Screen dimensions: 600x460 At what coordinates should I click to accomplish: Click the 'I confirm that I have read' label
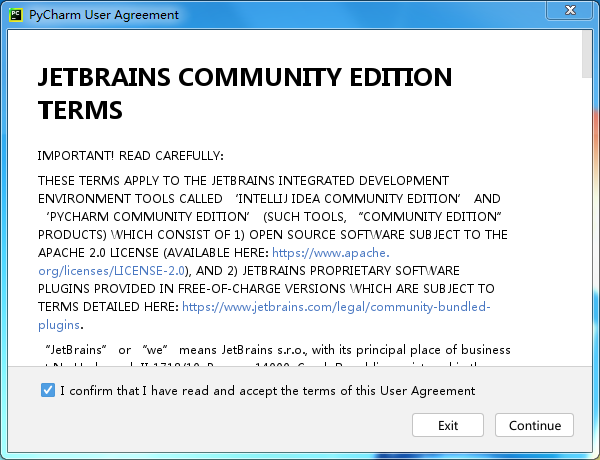point(267,391)
